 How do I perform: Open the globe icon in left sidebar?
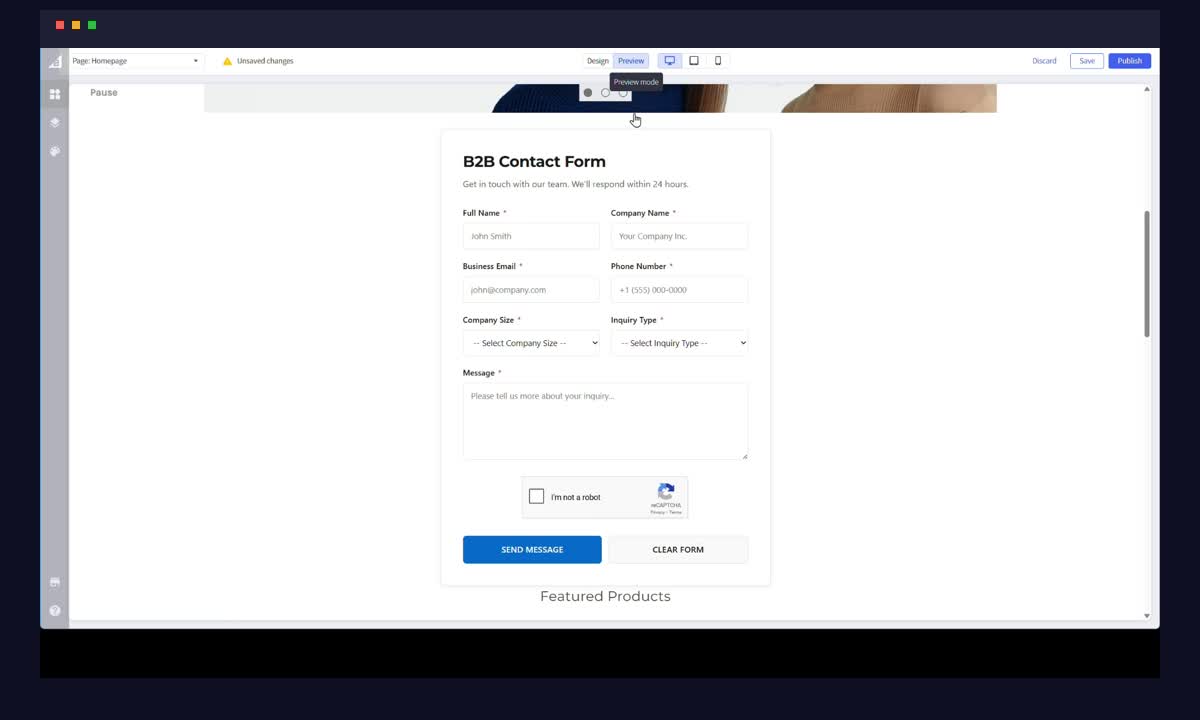pos(55,151)
